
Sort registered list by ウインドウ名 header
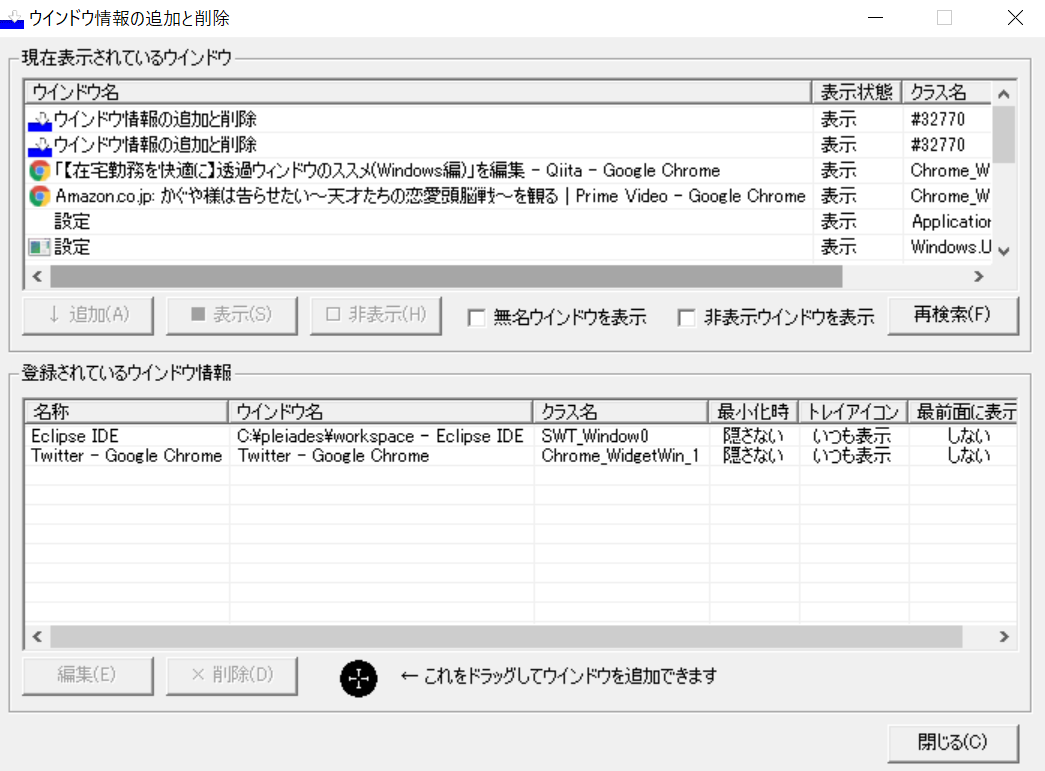(x=380, y=412)
